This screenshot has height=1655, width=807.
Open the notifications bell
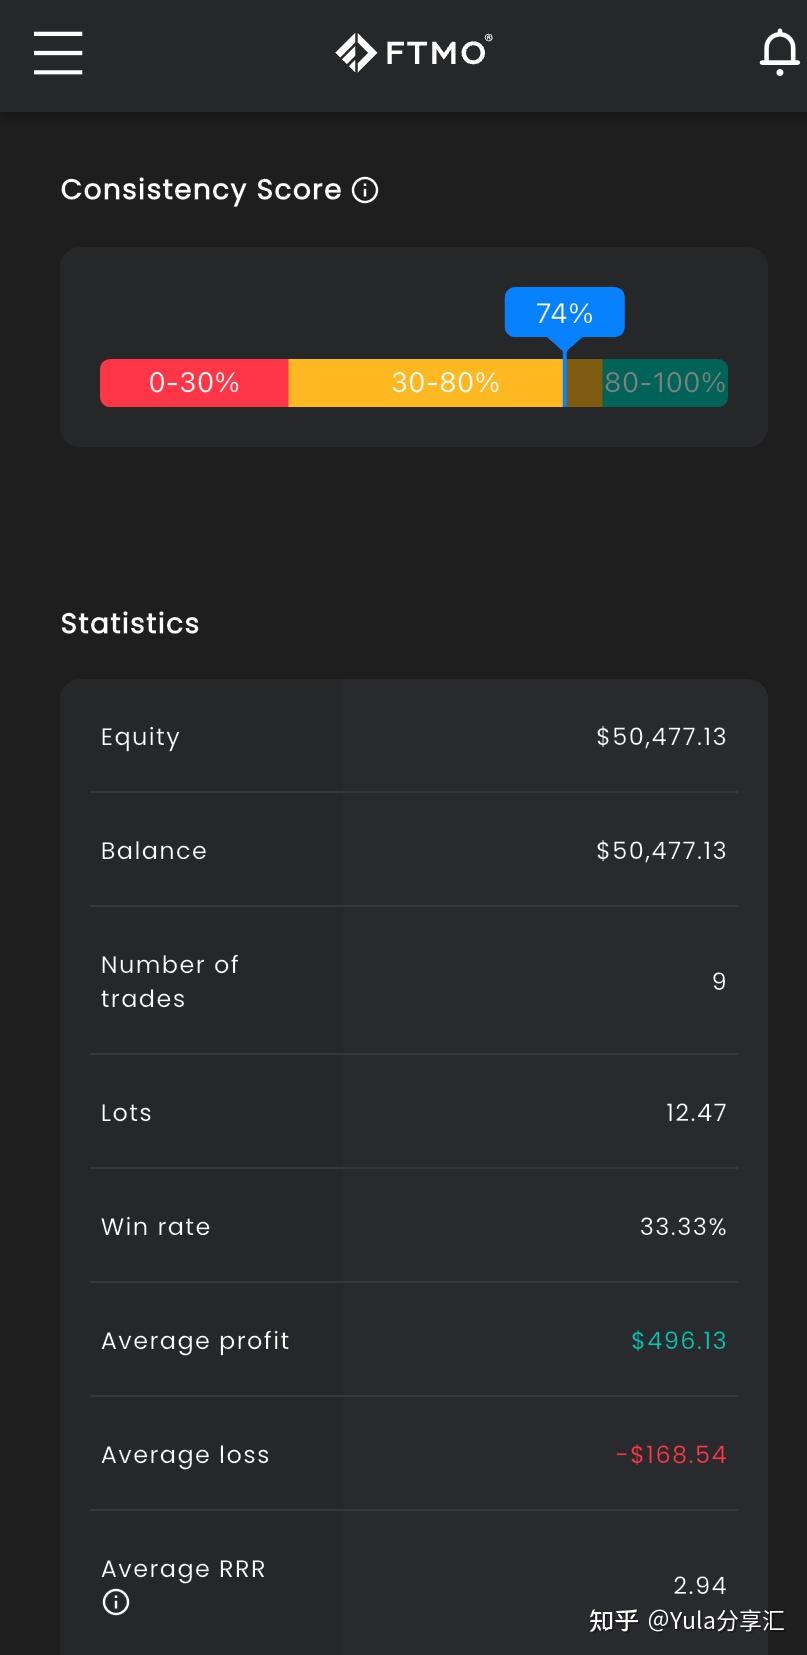(x=779, y=52)
